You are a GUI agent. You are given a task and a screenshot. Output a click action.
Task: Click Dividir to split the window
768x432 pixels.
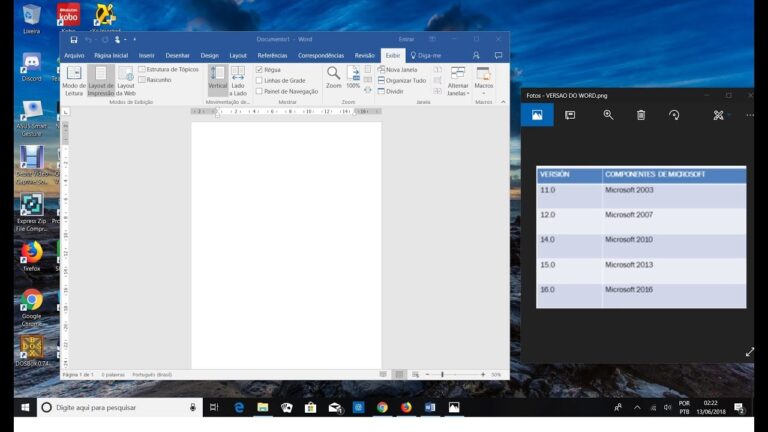pyautogui.click(x=391, y=91)
